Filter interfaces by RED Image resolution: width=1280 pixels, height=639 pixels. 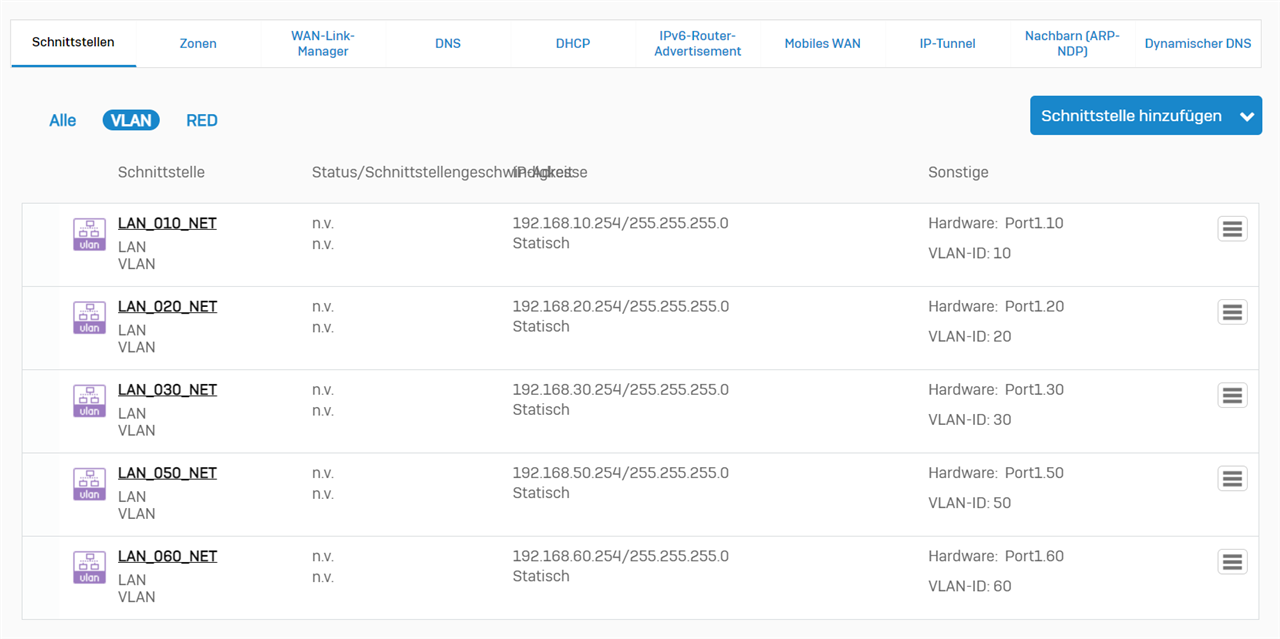click(202, 120)
